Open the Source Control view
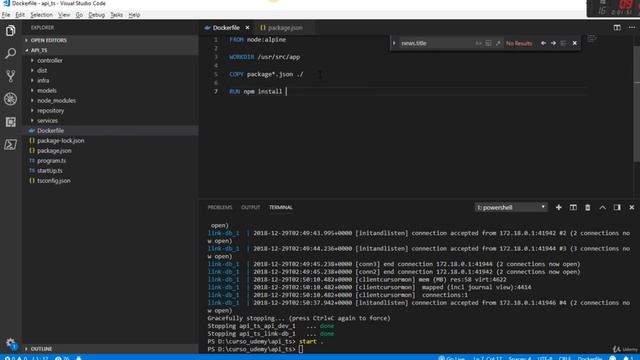 click(x=10, y=76)
